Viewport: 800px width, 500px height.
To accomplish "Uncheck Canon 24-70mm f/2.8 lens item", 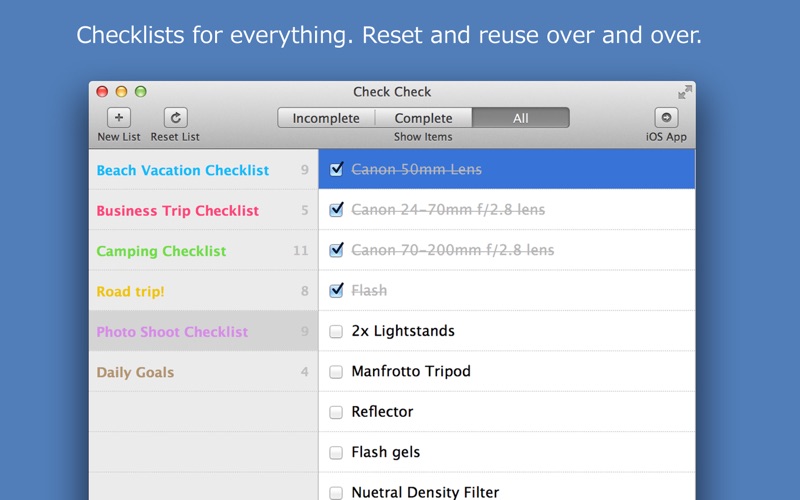I will click(x=336, y=209).
